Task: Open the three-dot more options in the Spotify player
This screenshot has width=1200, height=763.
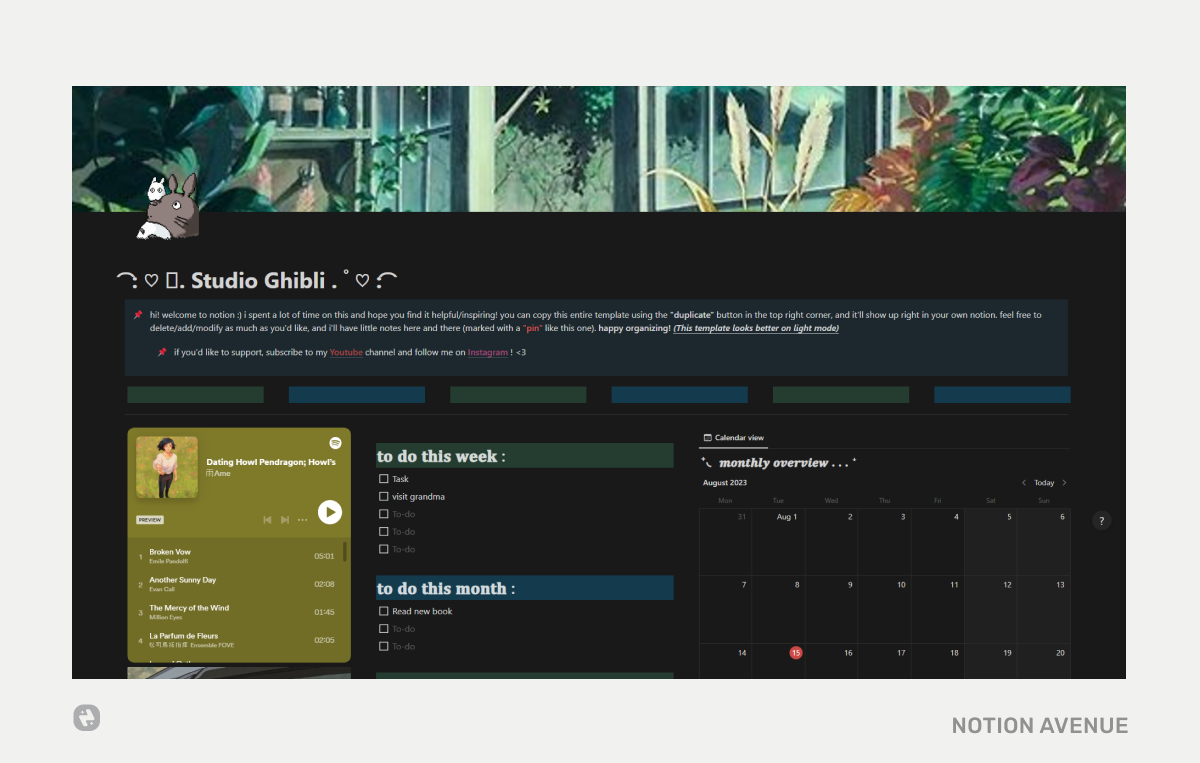Action: point(303,520)
